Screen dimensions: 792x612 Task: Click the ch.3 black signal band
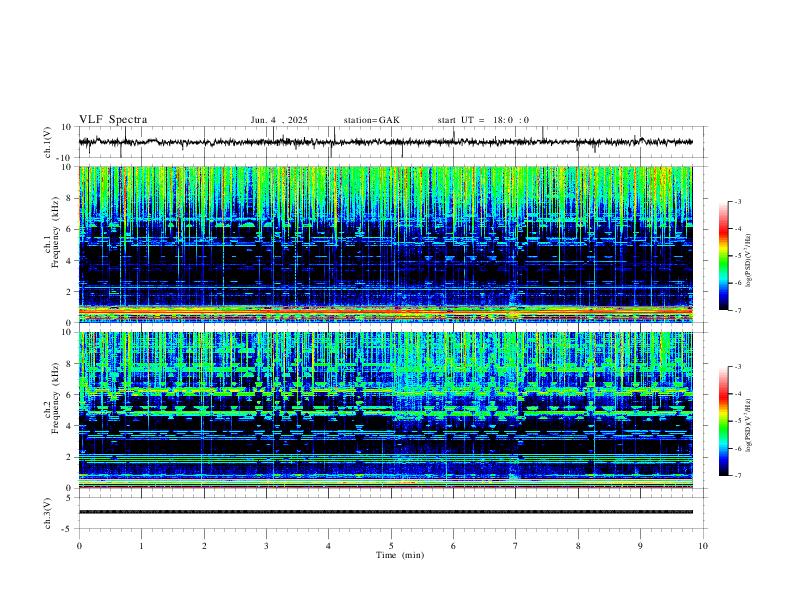(385, 512)
